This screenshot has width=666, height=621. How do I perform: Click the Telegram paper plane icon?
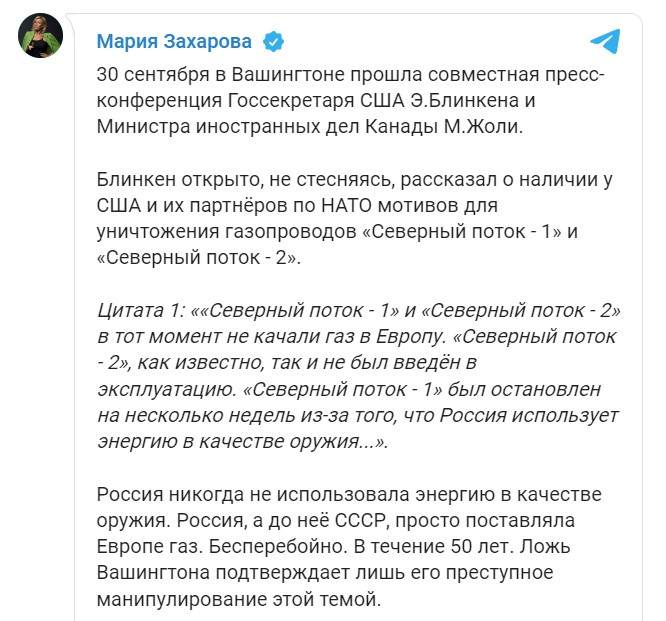pyautogui.click(x=605, y=41)
